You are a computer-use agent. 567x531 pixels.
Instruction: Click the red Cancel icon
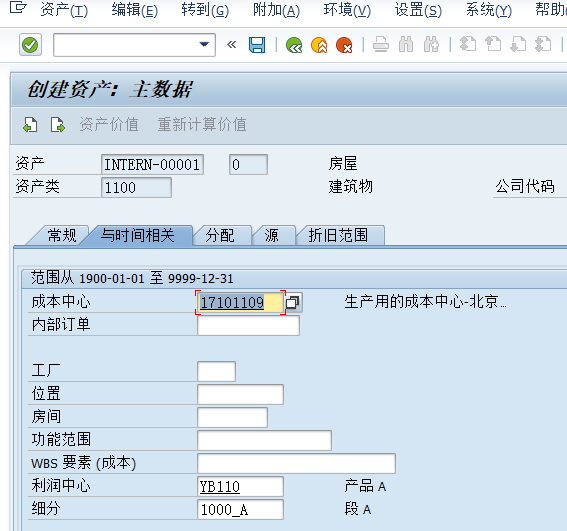pos(344,45)
